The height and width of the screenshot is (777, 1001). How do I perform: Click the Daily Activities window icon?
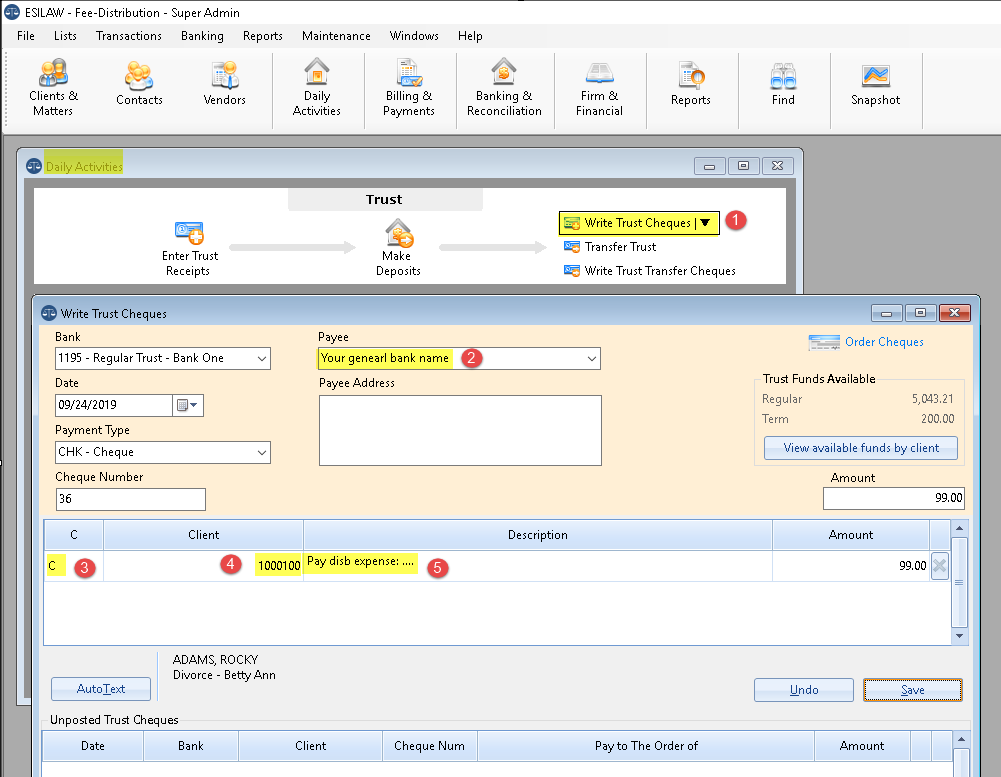34,167
